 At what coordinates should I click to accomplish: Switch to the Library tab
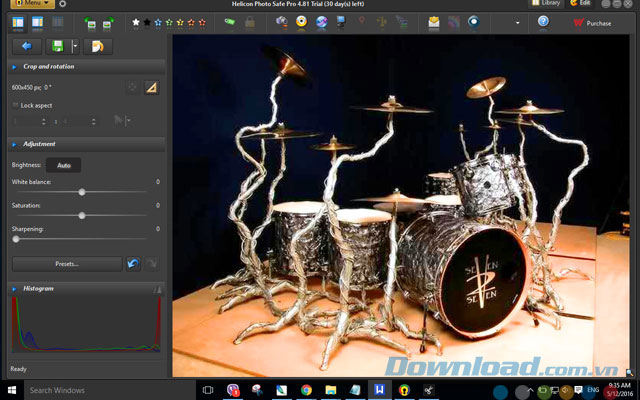tap(547, 4)
